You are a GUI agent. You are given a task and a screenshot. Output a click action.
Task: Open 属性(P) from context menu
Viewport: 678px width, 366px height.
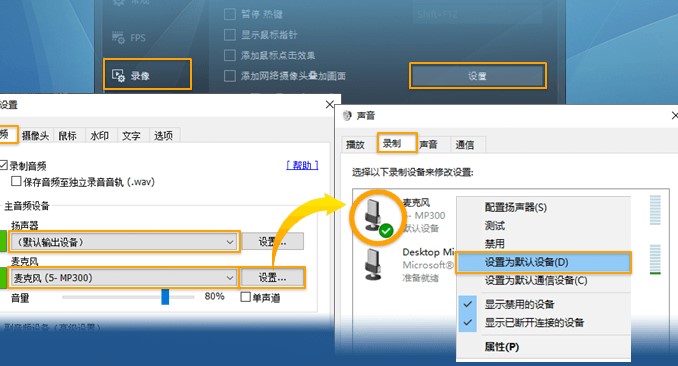click(x=544, y=347)
